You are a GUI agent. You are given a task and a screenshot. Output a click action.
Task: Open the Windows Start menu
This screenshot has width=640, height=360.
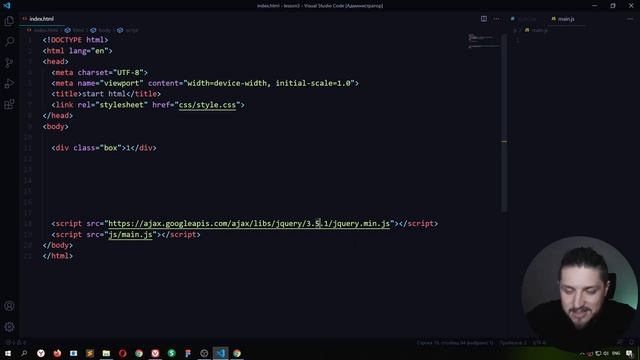[x=8, y=353]
